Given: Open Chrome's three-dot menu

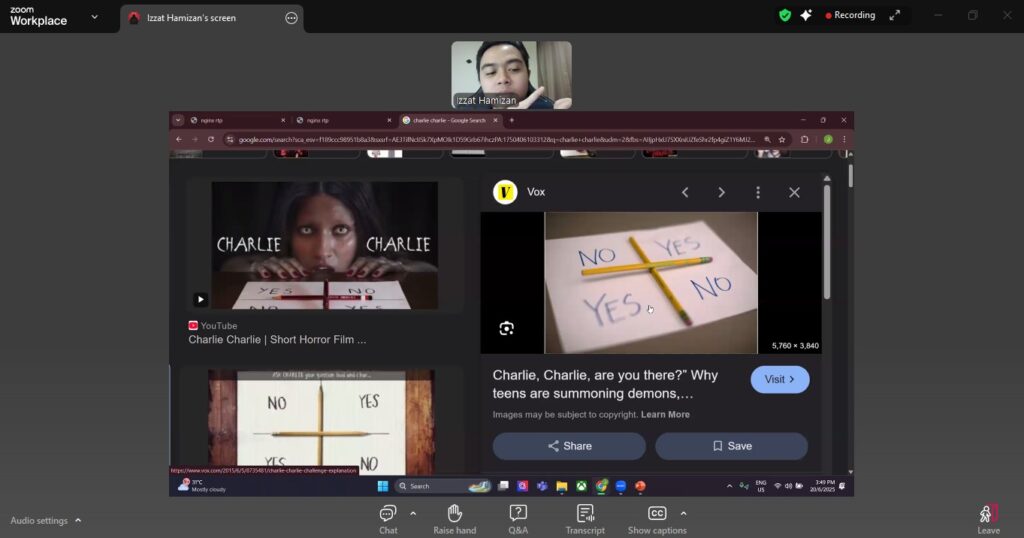Looking at the screenshot, I should [x=844, y=139].
